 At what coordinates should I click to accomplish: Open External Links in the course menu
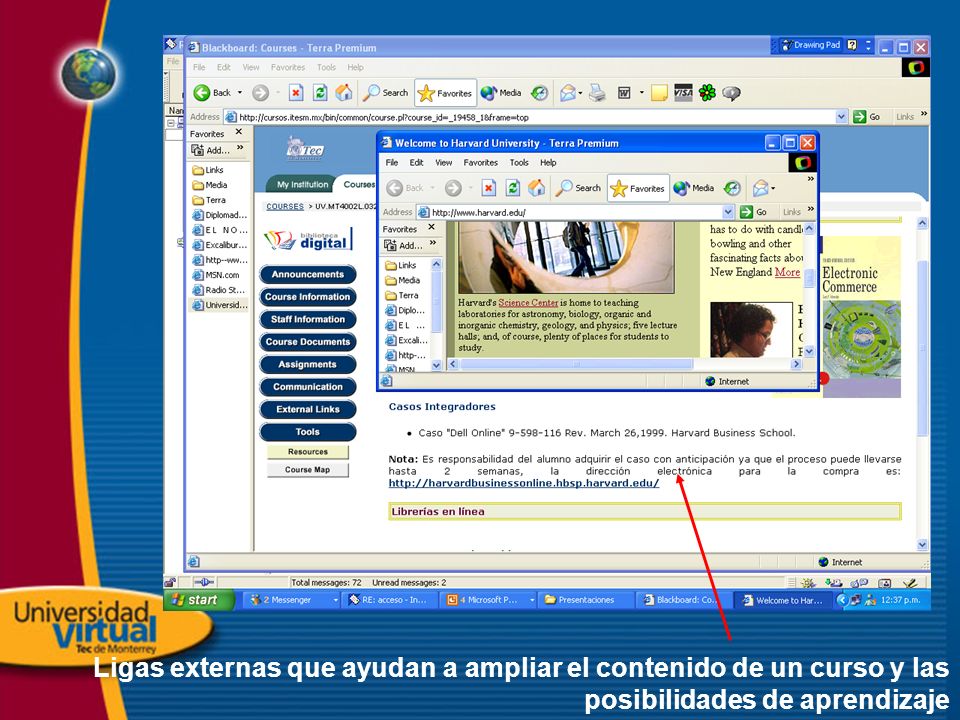tap(308, 409)
